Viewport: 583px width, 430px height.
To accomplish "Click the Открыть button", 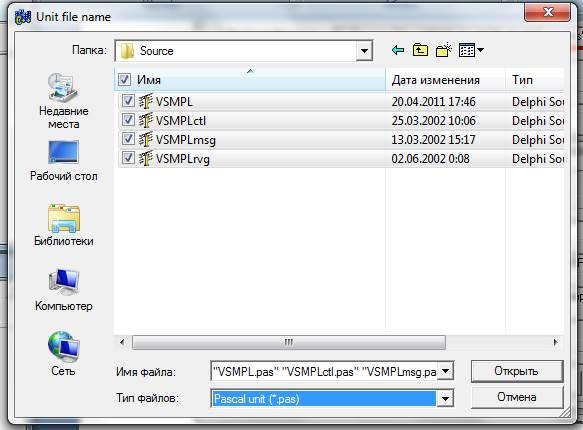I will tap(517, 371).
